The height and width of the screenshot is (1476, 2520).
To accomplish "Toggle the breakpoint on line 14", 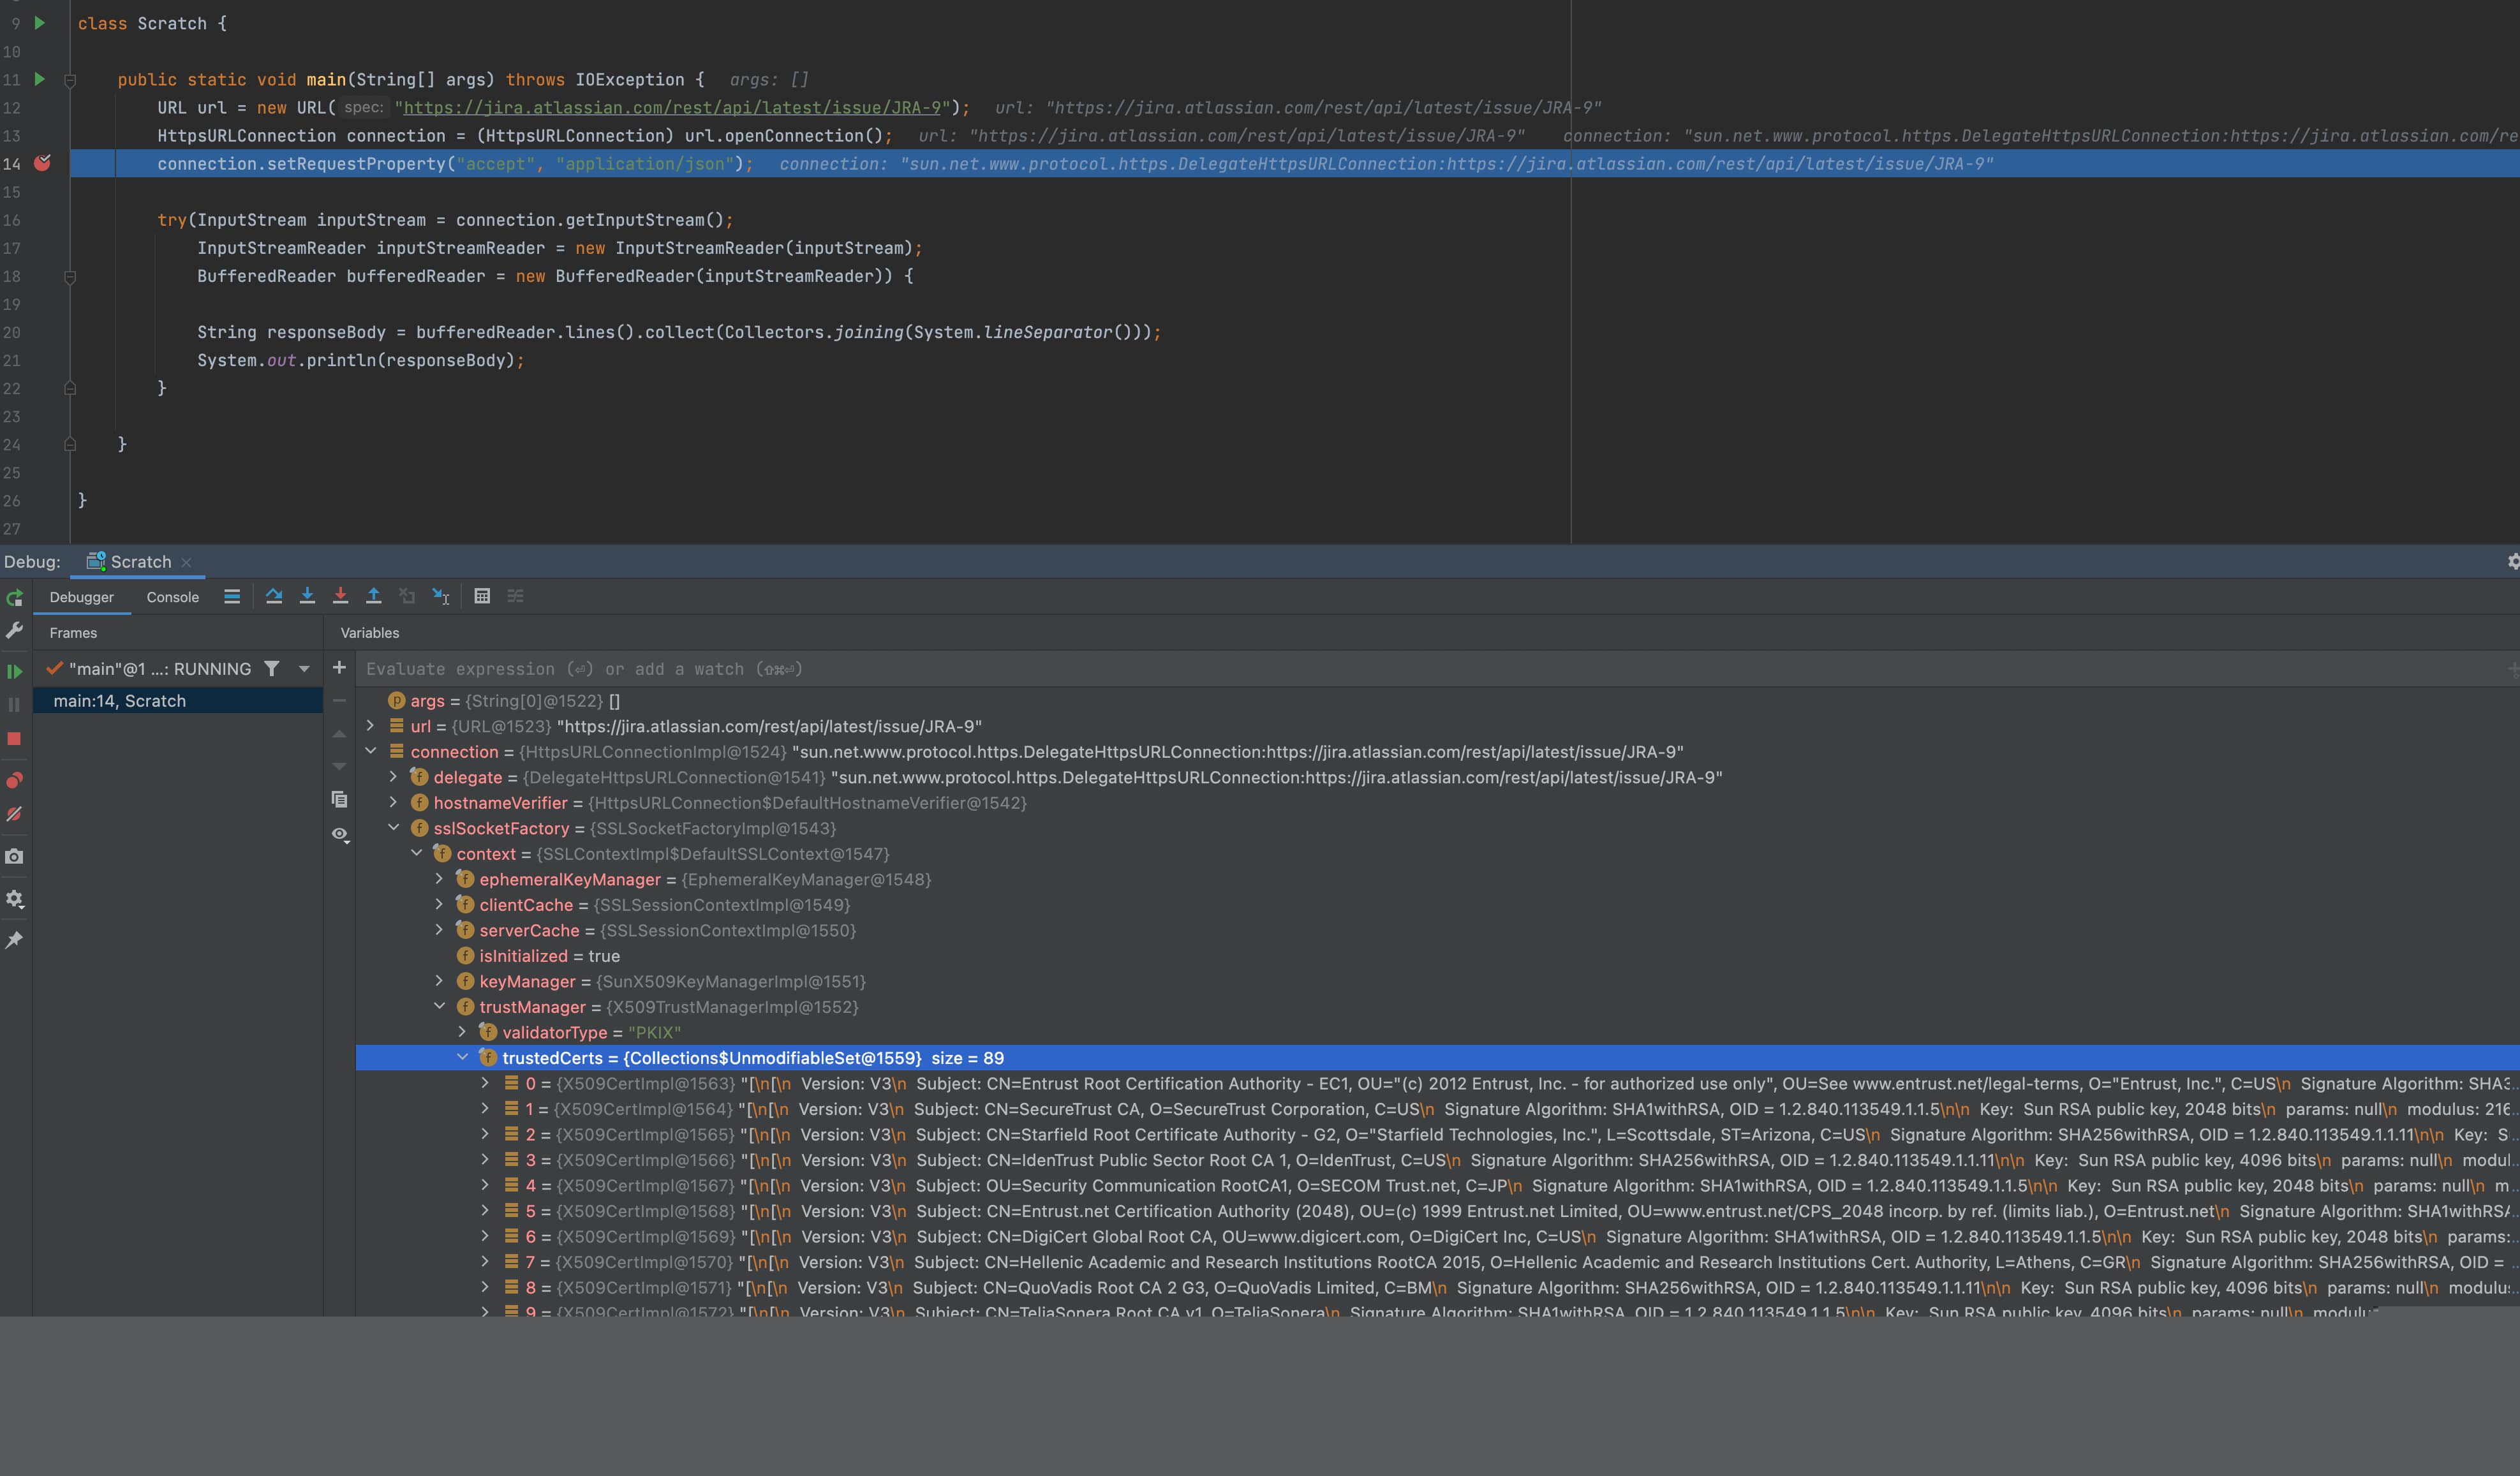I will click(x=42, y=163).
